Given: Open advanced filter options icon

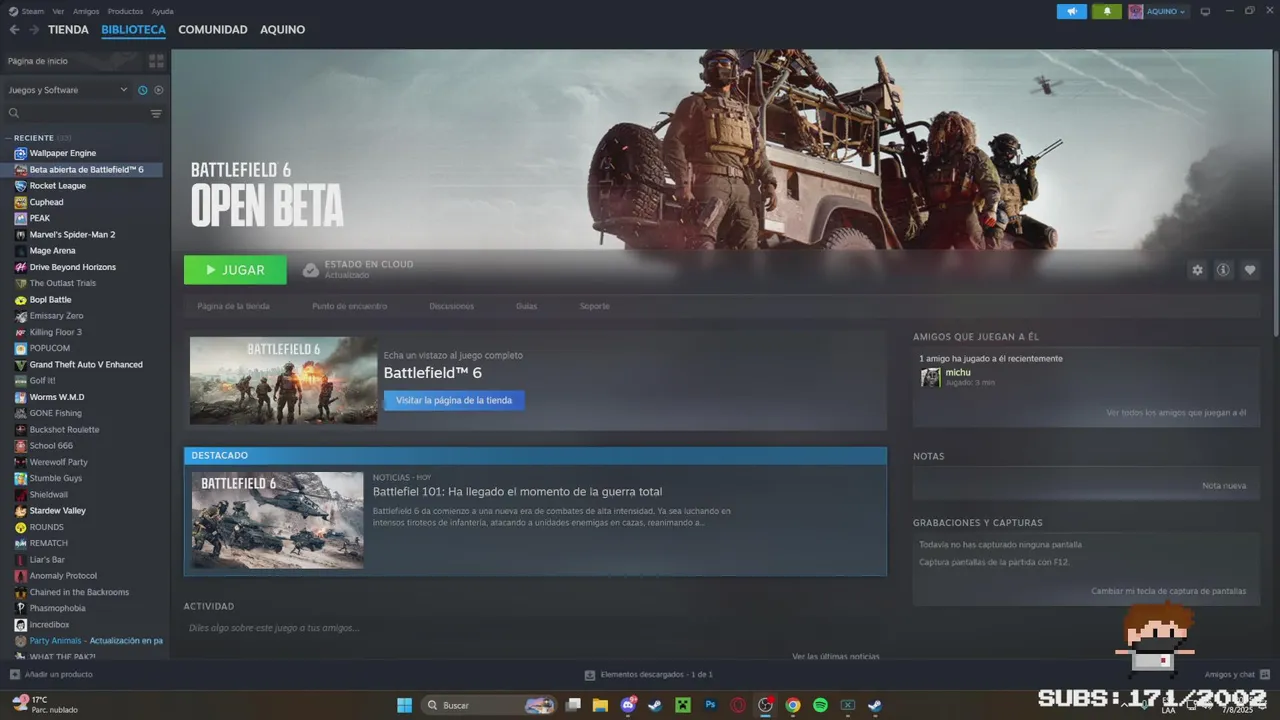Looking at the screenshot, I should pos(156,114).
